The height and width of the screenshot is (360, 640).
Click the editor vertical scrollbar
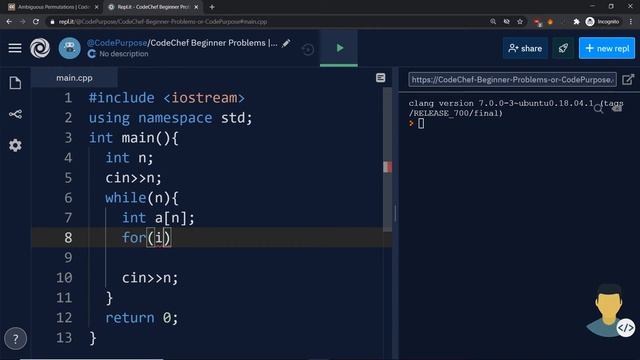387,159
